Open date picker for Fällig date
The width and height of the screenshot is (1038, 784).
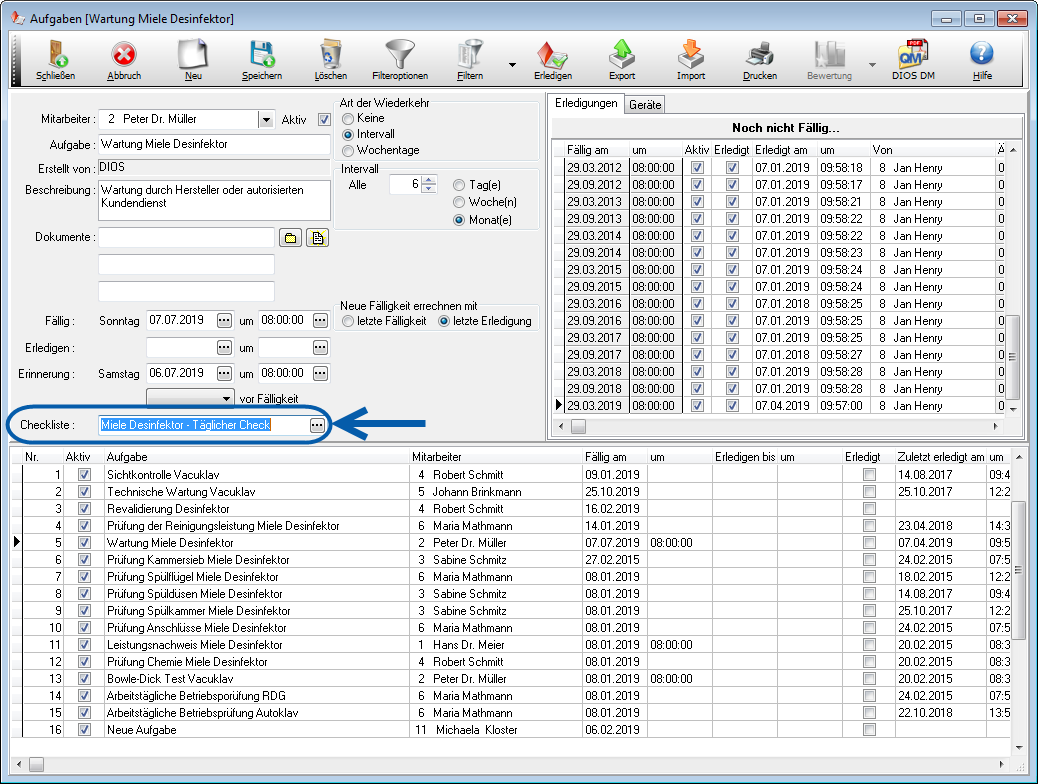point(224,320)
